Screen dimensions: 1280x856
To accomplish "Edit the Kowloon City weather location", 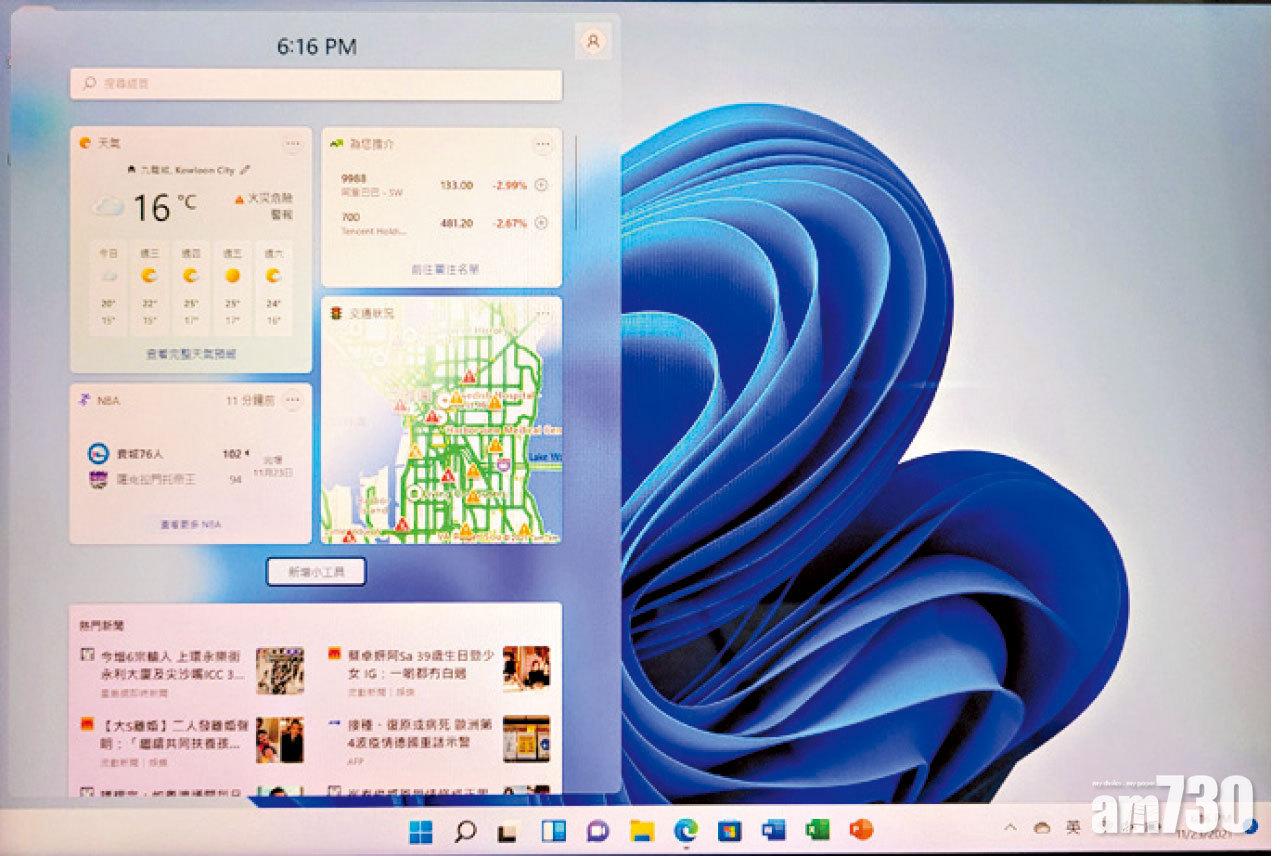I will (x=246, y=171).
